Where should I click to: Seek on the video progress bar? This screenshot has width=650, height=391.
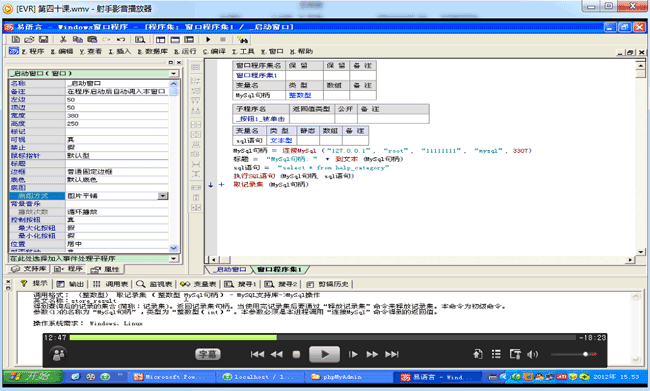323,338
